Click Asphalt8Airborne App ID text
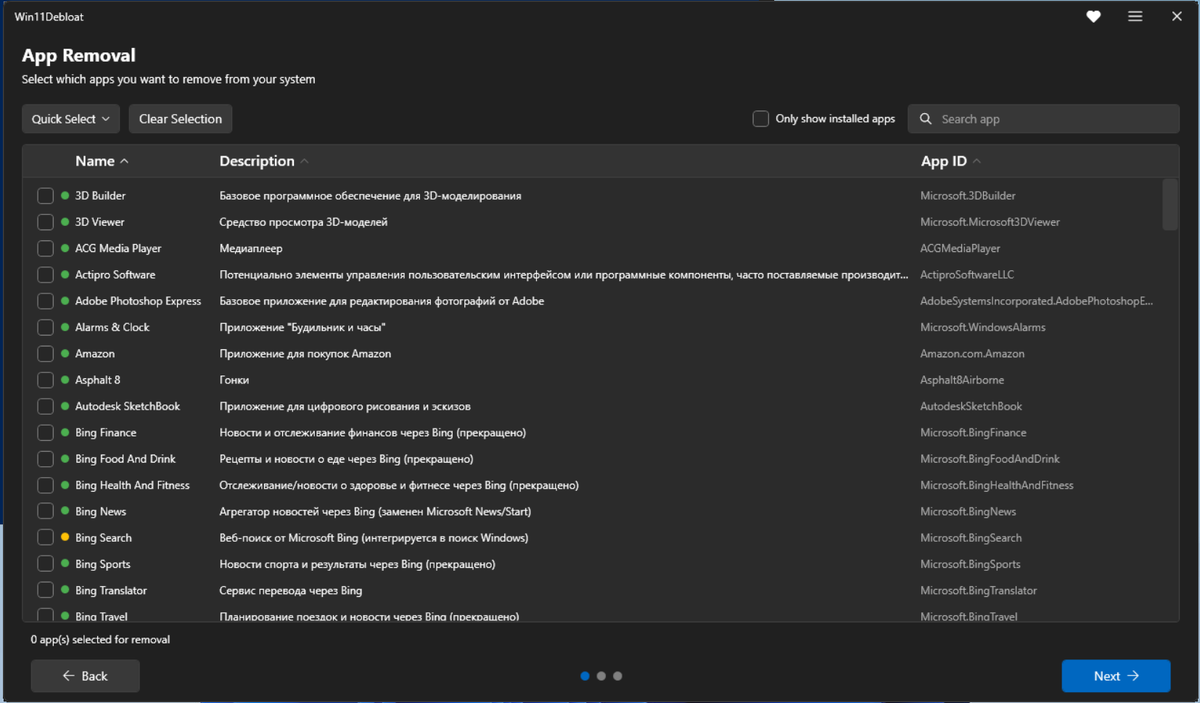 963,380
